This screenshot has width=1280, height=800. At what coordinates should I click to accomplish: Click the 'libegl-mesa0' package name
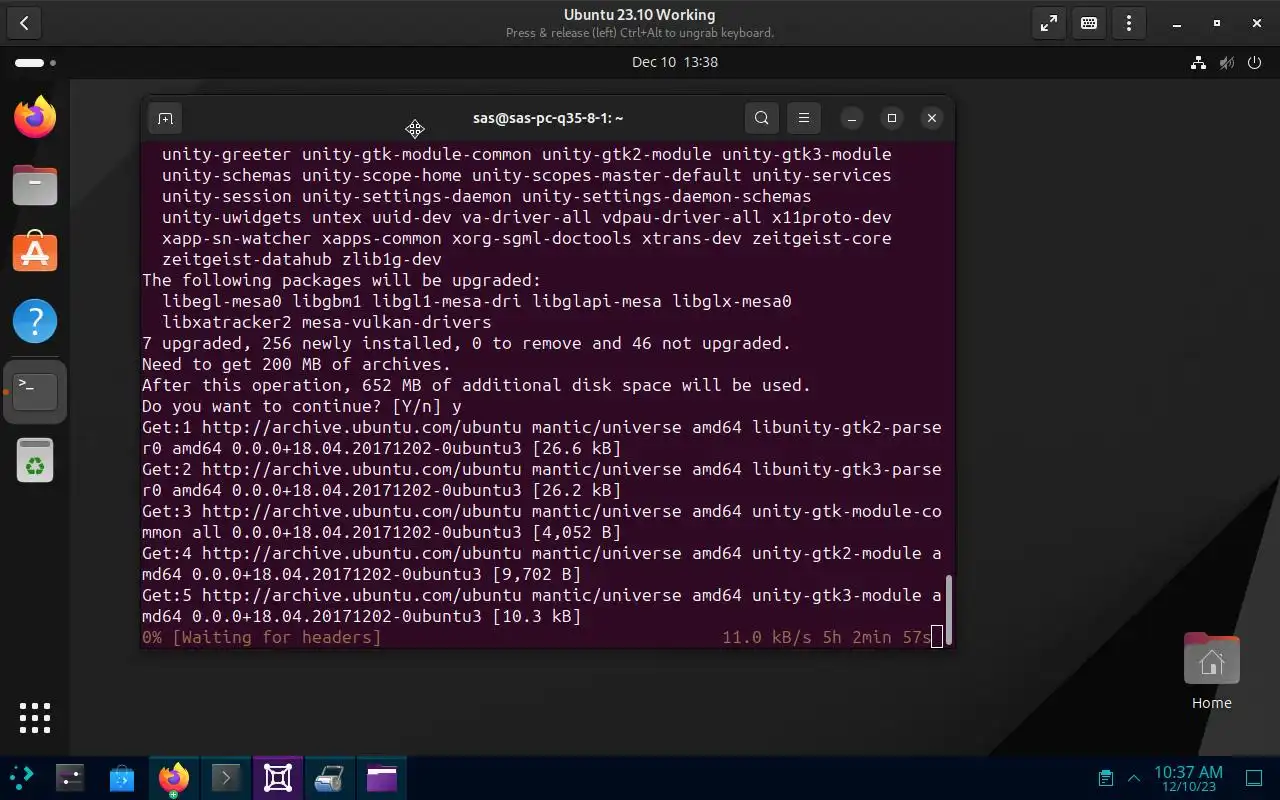coord(221,301)
